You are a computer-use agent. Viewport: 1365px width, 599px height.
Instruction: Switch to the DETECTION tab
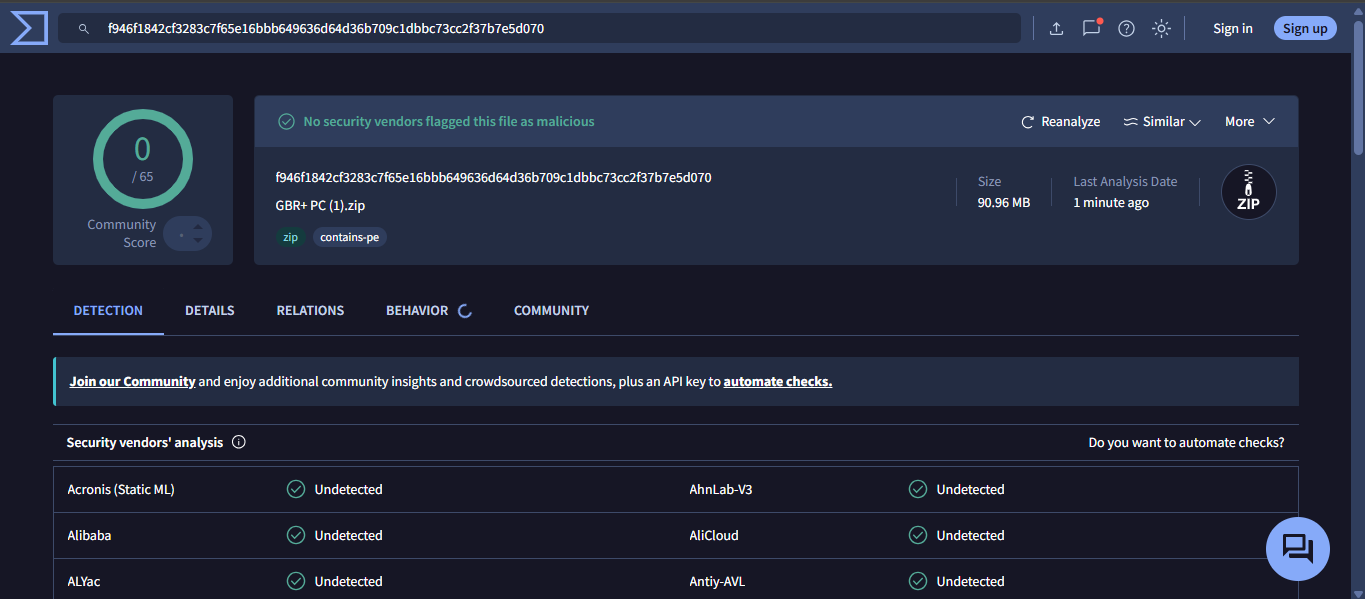click(x=108, y=310)
